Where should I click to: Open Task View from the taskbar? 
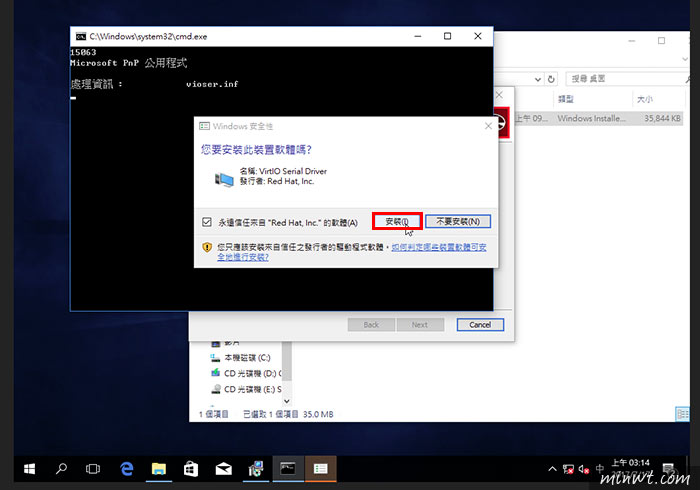point(93,469)
